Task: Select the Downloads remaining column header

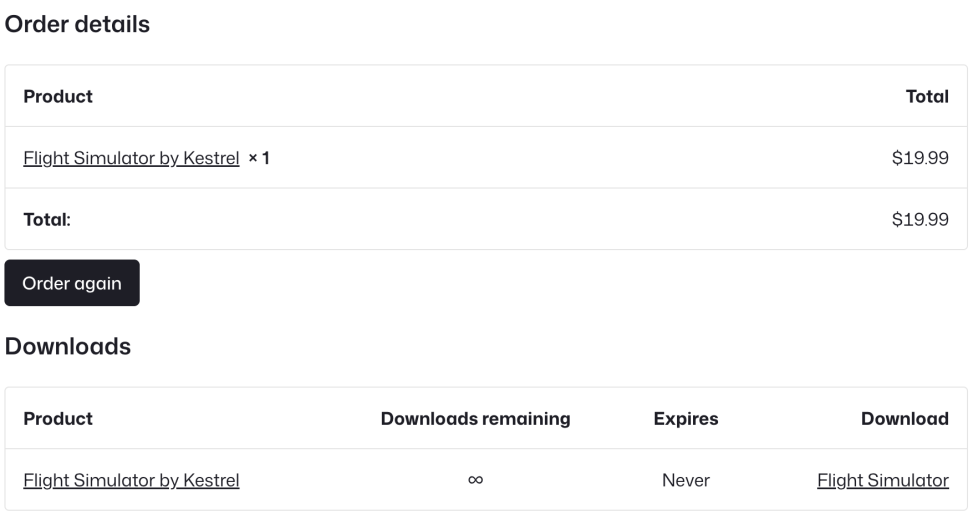Action: point(475,419)
